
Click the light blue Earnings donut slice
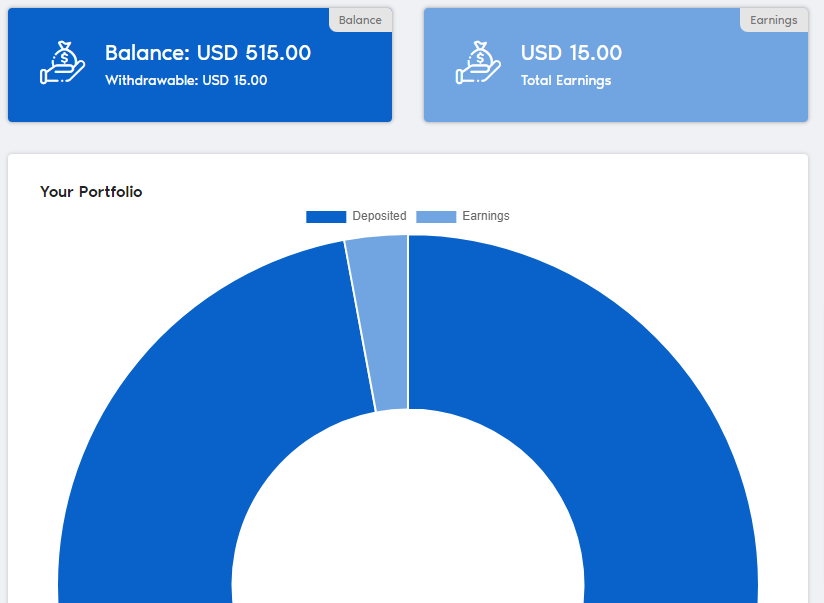coord(384,321)
